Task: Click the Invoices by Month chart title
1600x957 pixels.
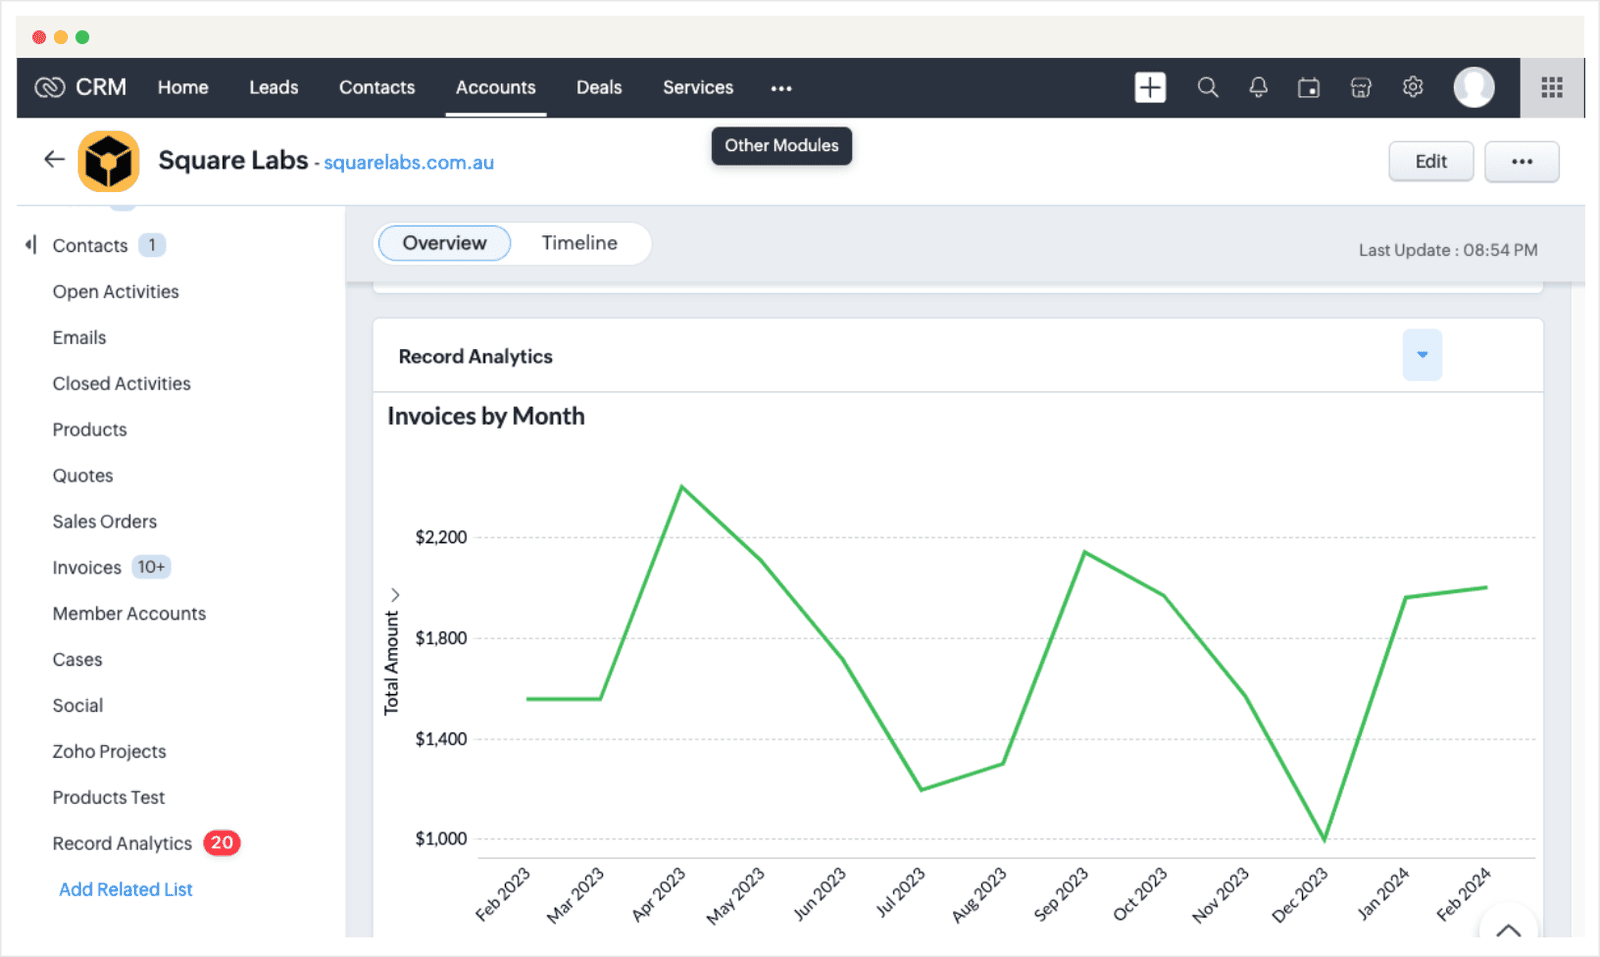Action: click(486, 416)
